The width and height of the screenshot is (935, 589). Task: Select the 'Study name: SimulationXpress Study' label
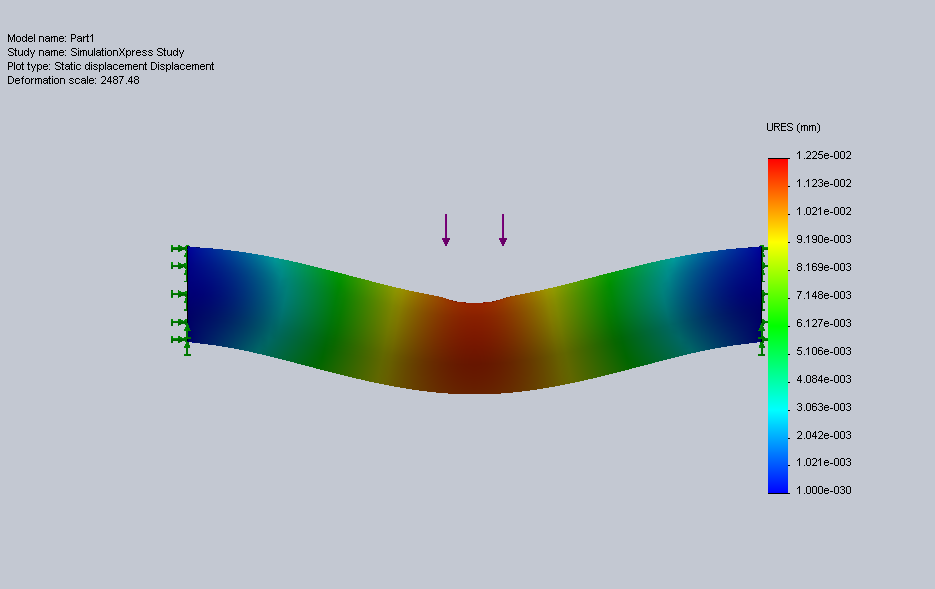pos(96,52)
